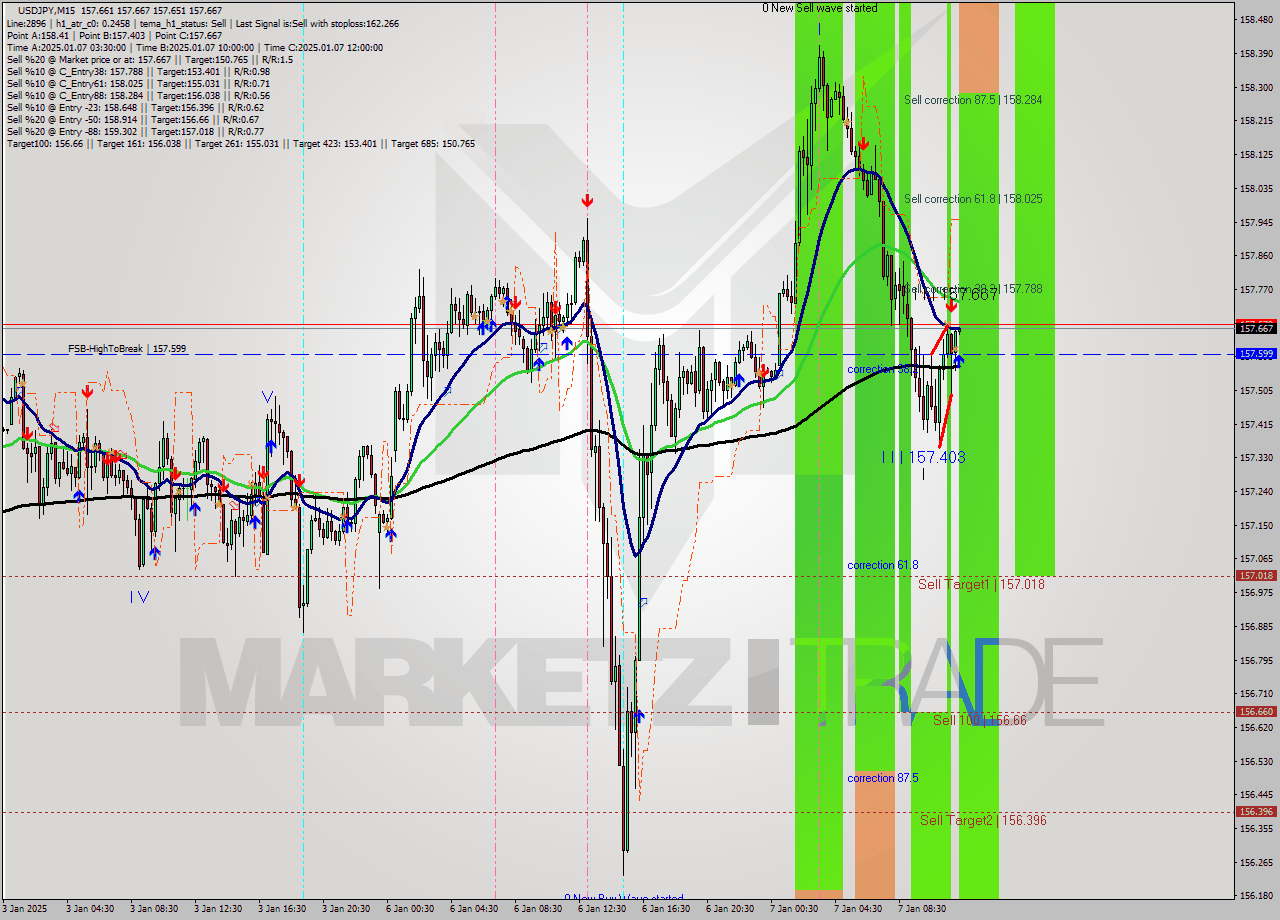The image size is (1280, 920).
Task: Click 157.240 on the price scale
Action: (x=1256, y=491)
